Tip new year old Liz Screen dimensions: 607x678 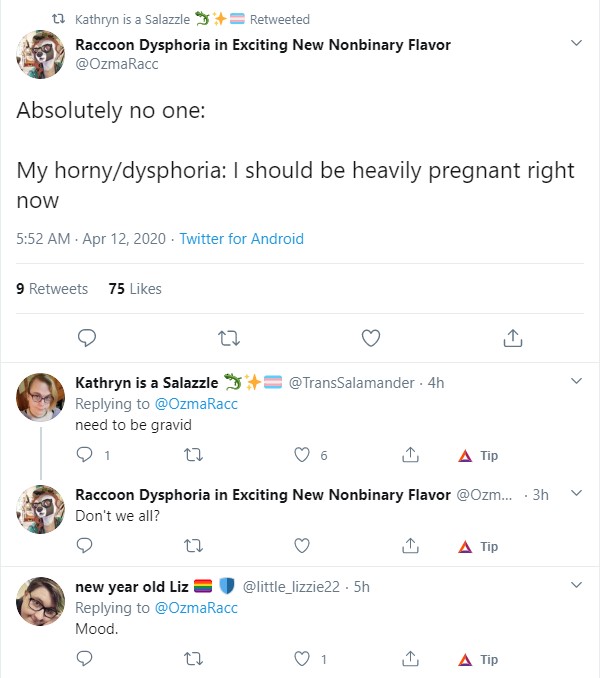click(x=478, y=659)
